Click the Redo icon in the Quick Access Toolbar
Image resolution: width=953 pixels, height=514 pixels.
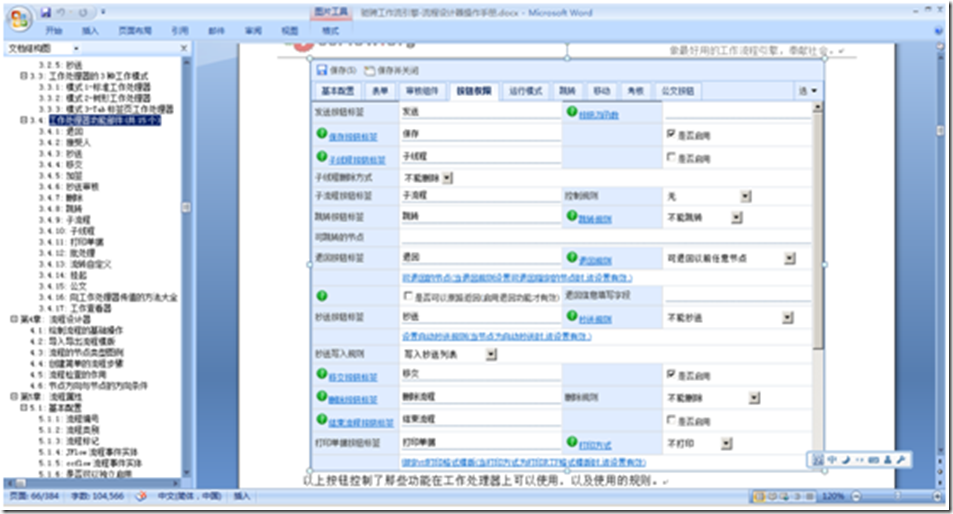[83, 12]
